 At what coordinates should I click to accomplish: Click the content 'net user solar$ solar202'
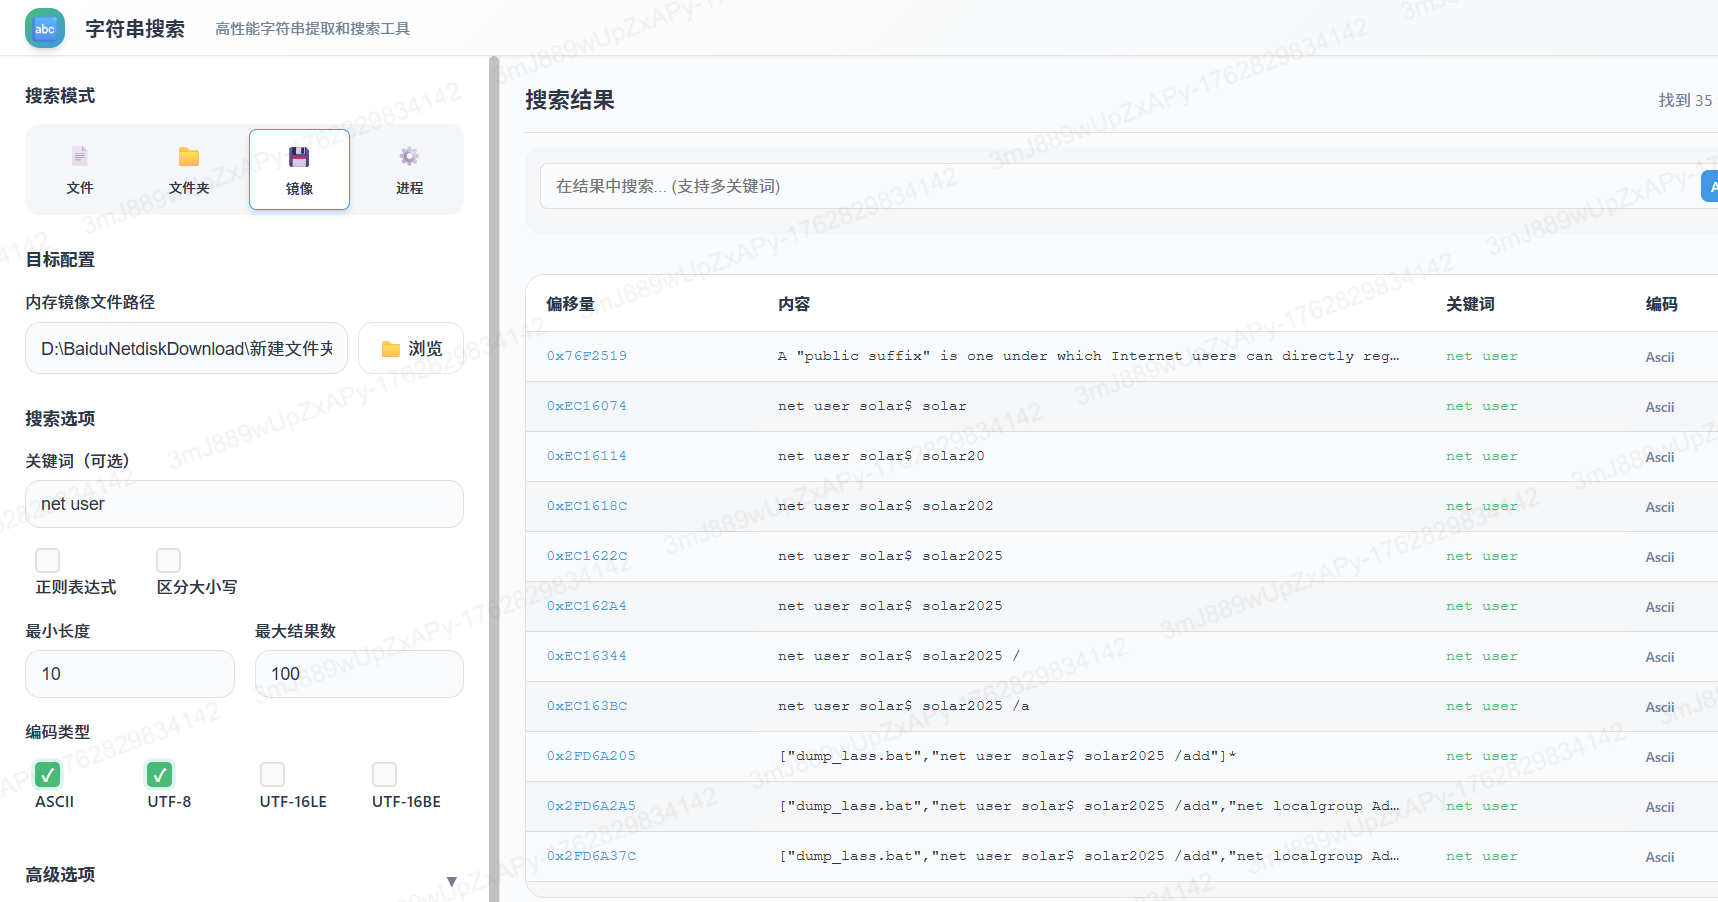pyautogui.click(x=886, y=506)
